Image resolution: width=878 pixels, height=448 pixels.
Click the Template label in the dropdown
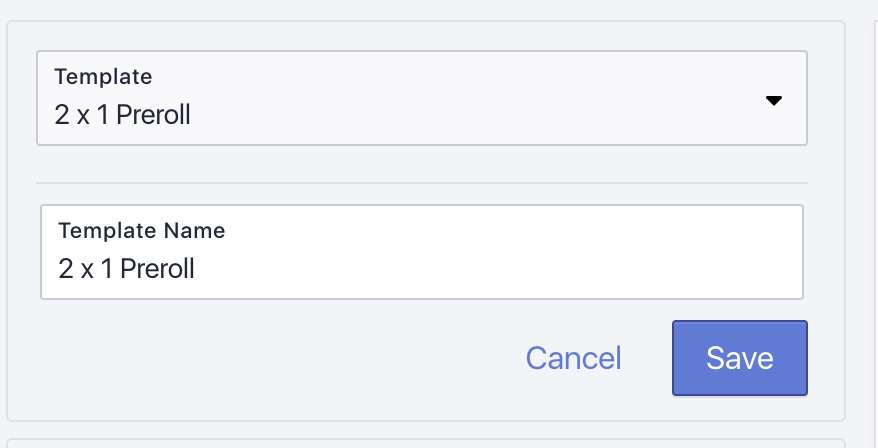[x=103, y=77]
